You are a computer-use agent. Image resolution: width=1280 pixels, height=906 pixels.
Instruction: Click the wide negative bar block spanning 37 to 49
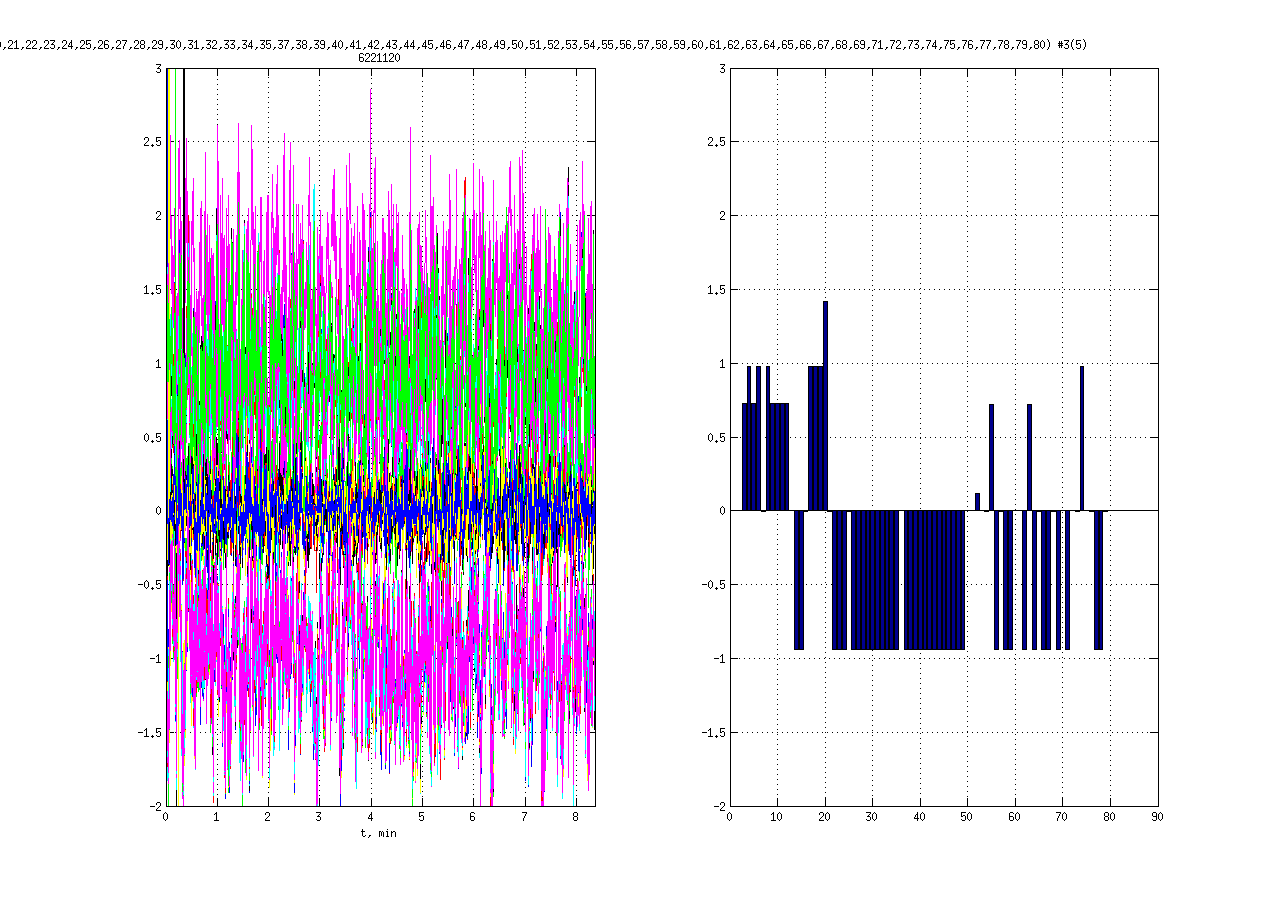[934, 580]
